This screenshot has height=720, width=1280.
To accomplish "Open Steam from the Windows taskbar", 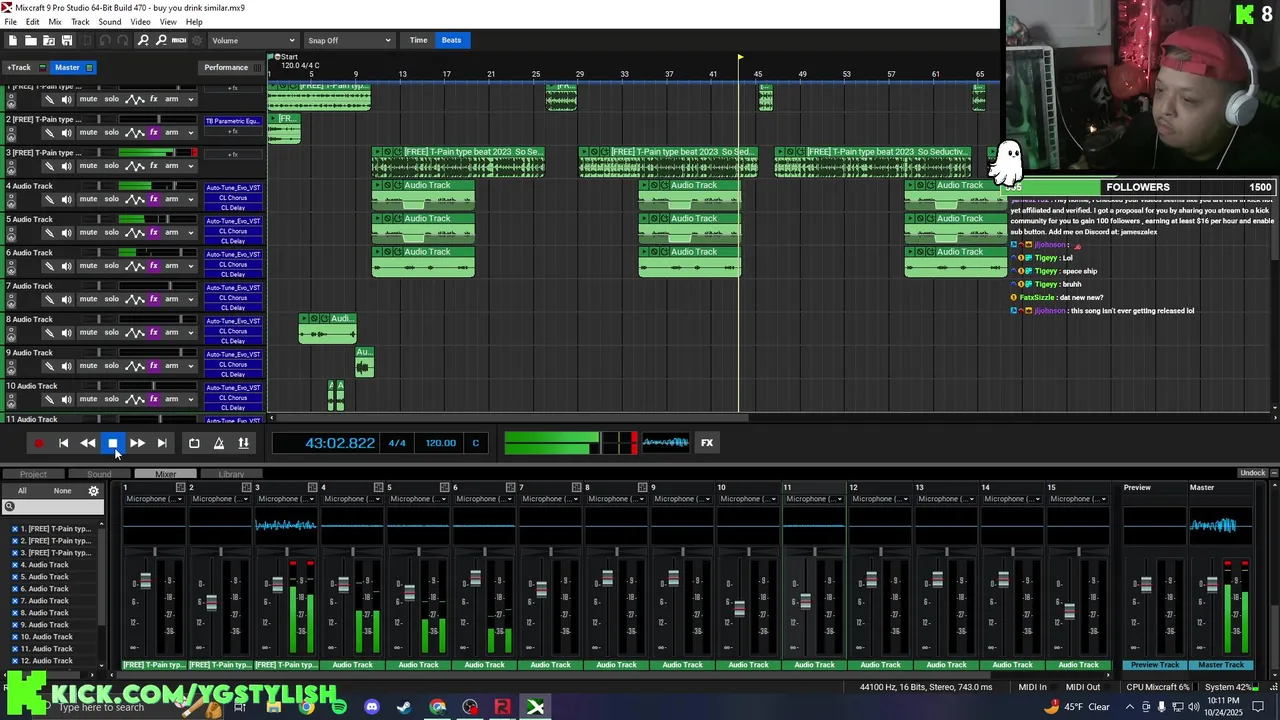I will [404, 707].
